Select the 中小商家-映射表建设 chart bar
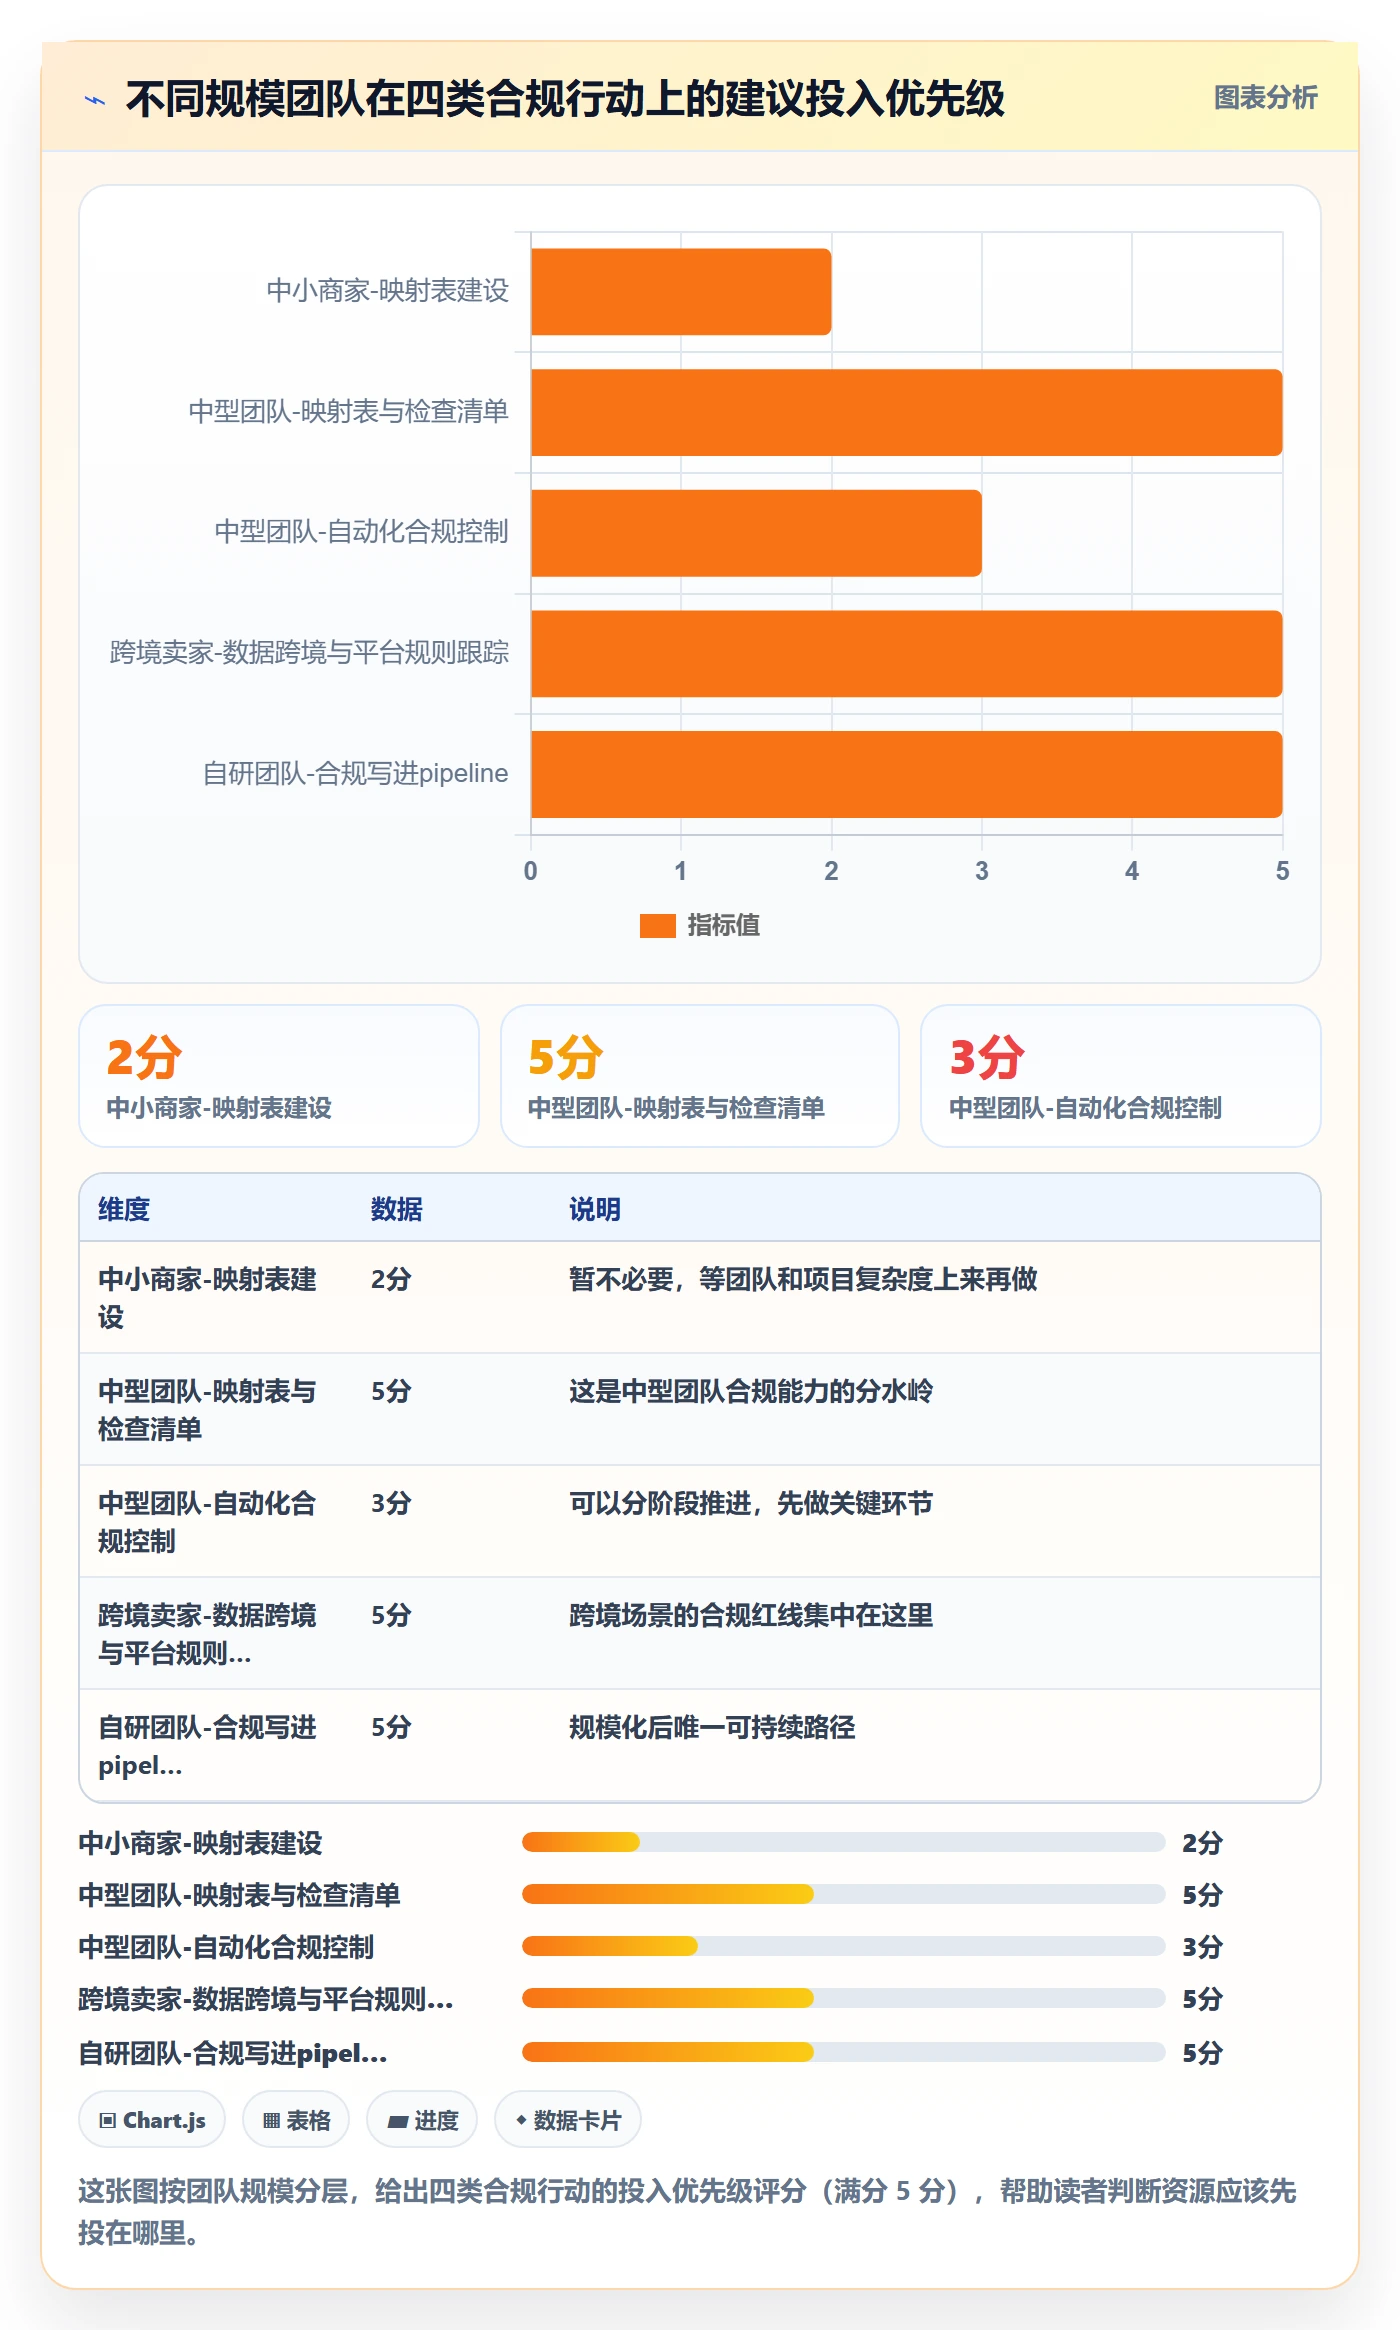Screen dimensions: 1400x2330 click(681, 292)
